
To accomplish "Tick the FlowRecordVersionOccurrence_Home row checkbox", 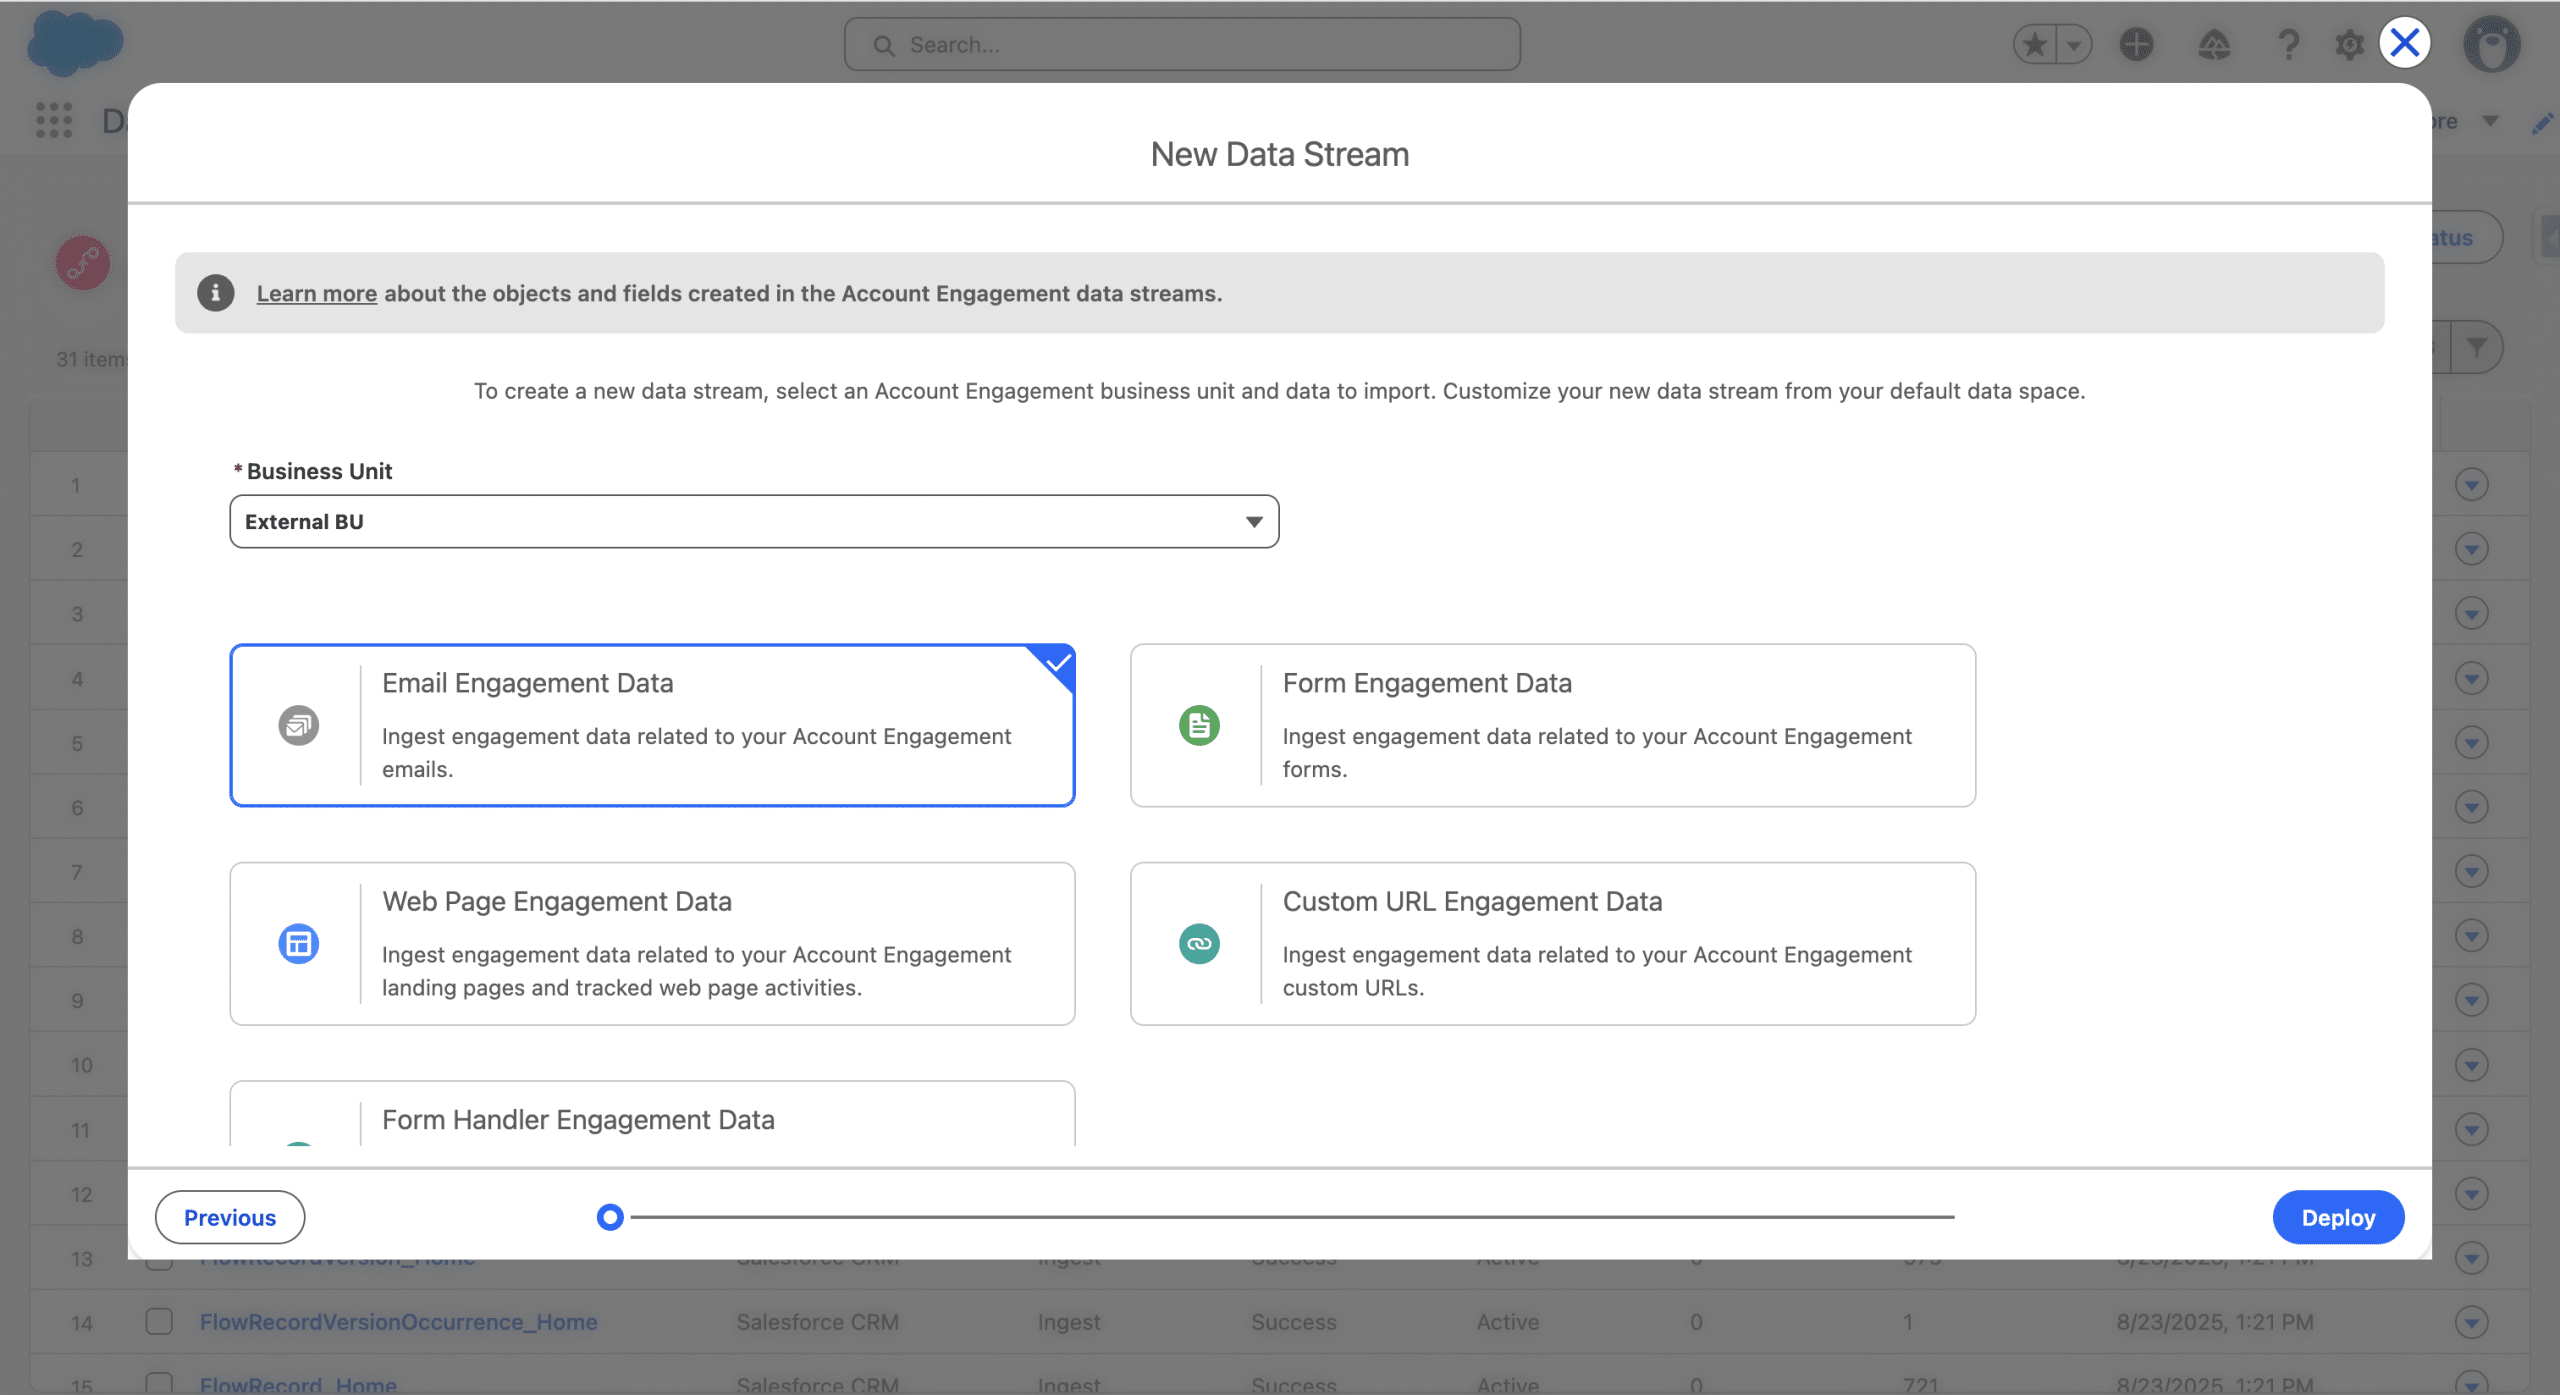I will click(x=159, y=1321).
